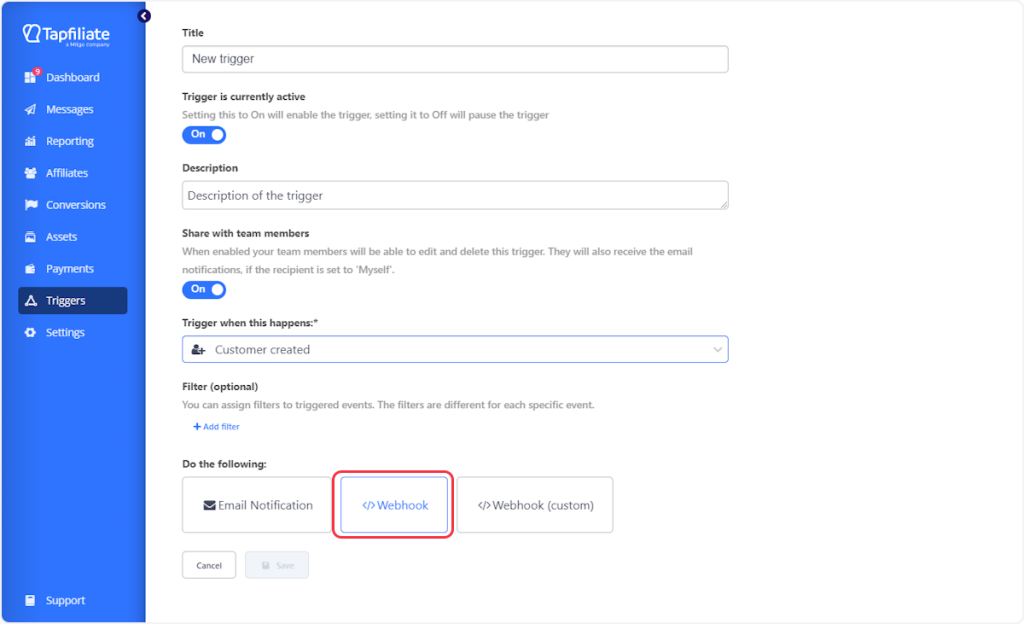Open the Support menu item

65,600
